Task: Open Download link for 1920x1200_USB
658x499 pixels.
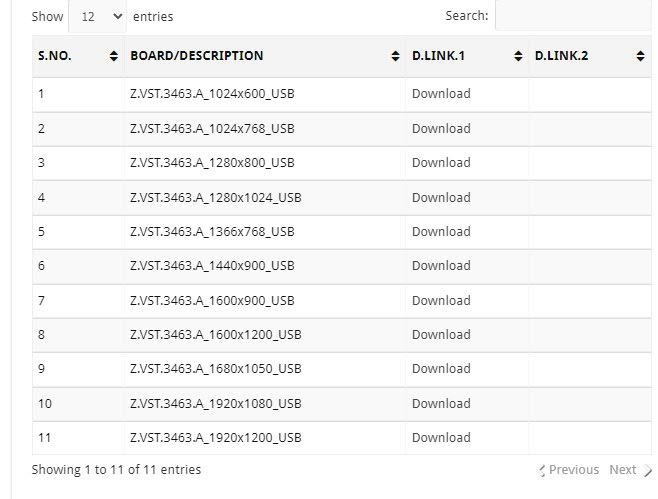Action: coord(441,438)
